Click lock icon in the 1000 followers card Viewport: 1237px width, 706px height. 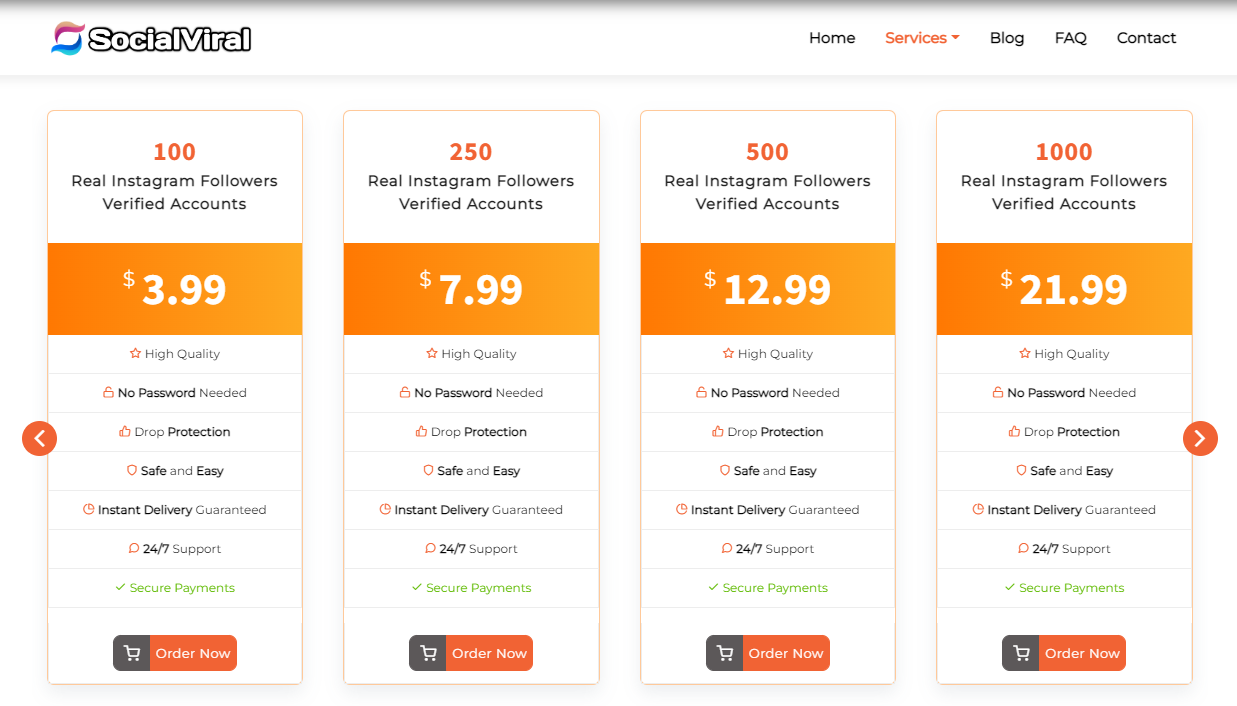pyautogui.click(x=998, y=392)
